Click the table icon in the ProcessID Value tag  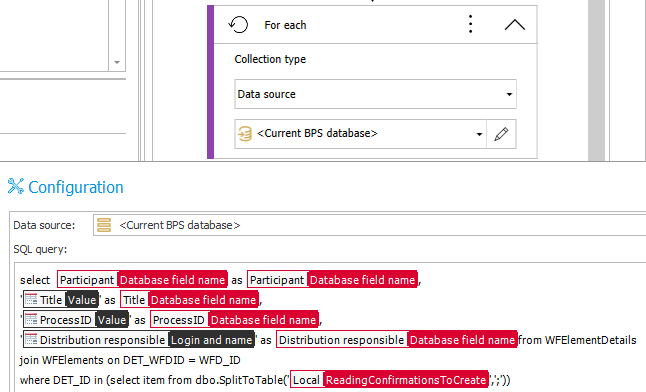click(x=31, y=319)
